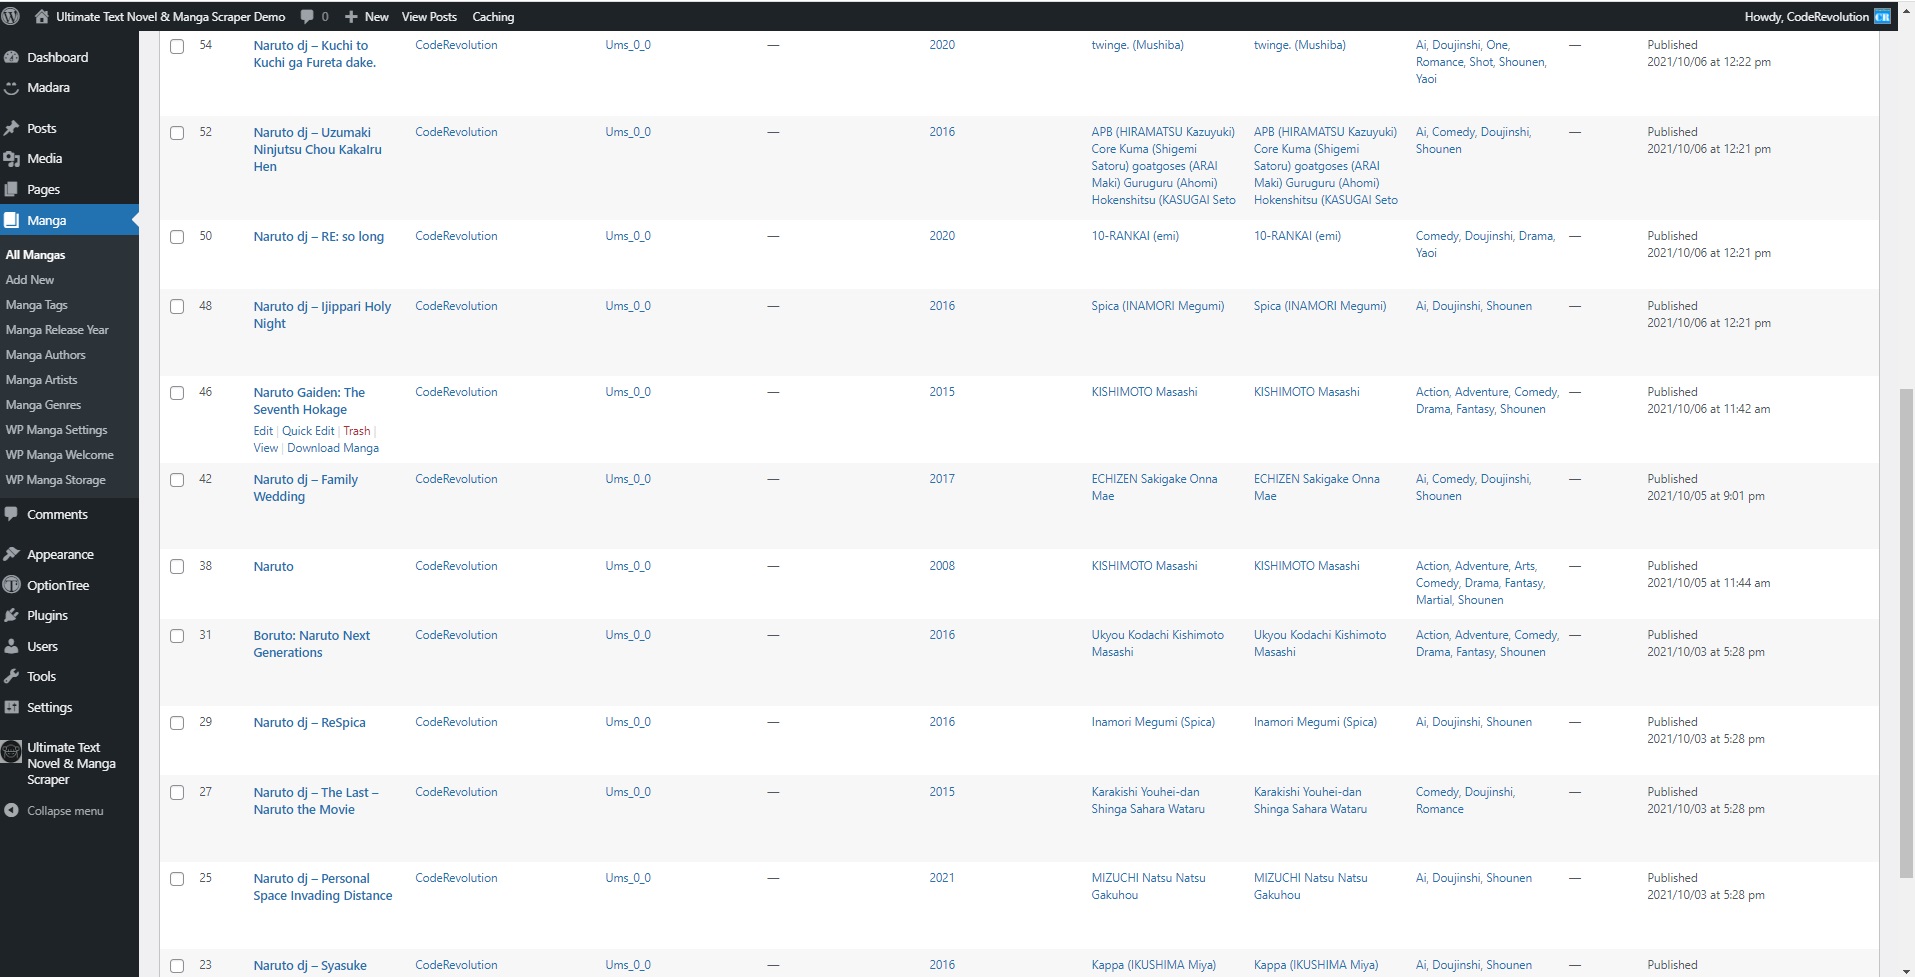The width and height of the screenshot is (1915, 977).
Task: Click the page's vertical scrollbar thumb
Action: coord(1906,632)
